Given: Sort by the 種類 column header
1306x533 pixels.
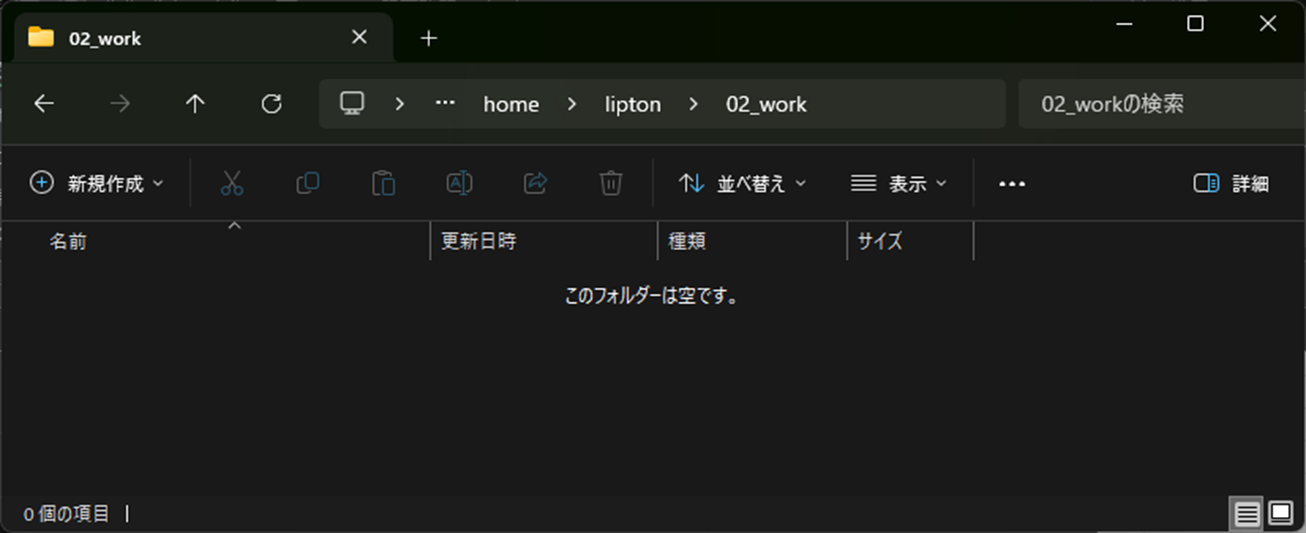Looking at the screenshot, I should pos(688,241).
